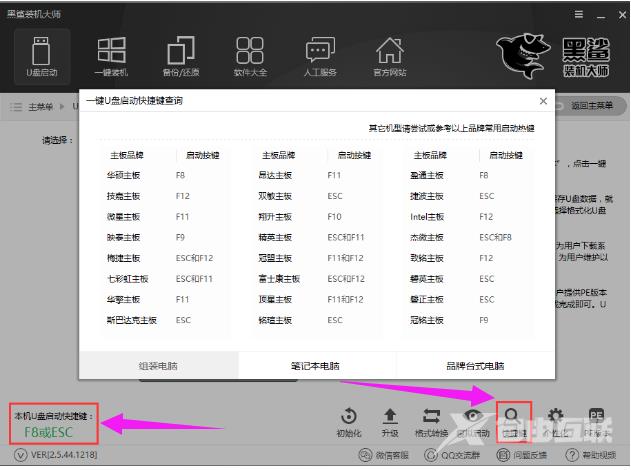Click the 精英主板 row label
The height and width of the screenshot is (470, 631).
click(275, 237)
